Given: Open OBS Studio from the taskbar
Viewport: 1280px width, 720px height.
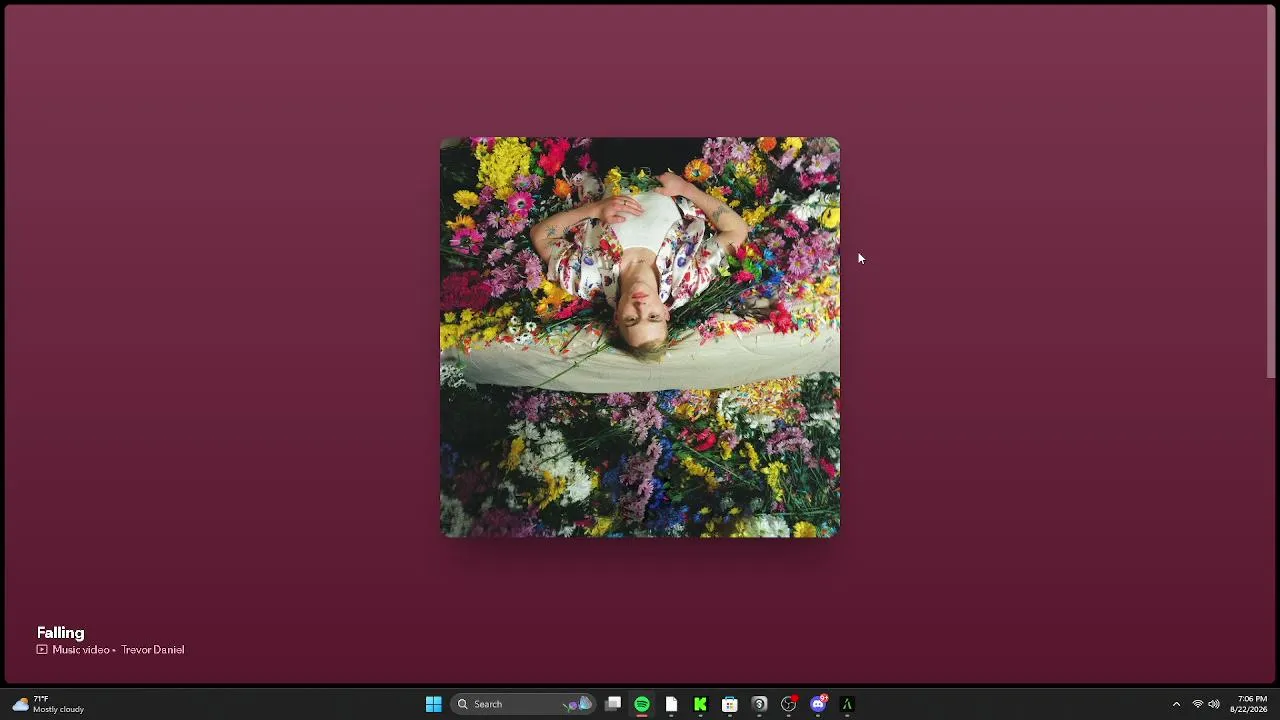Looking at the screenshot, I should pos(789,704).
